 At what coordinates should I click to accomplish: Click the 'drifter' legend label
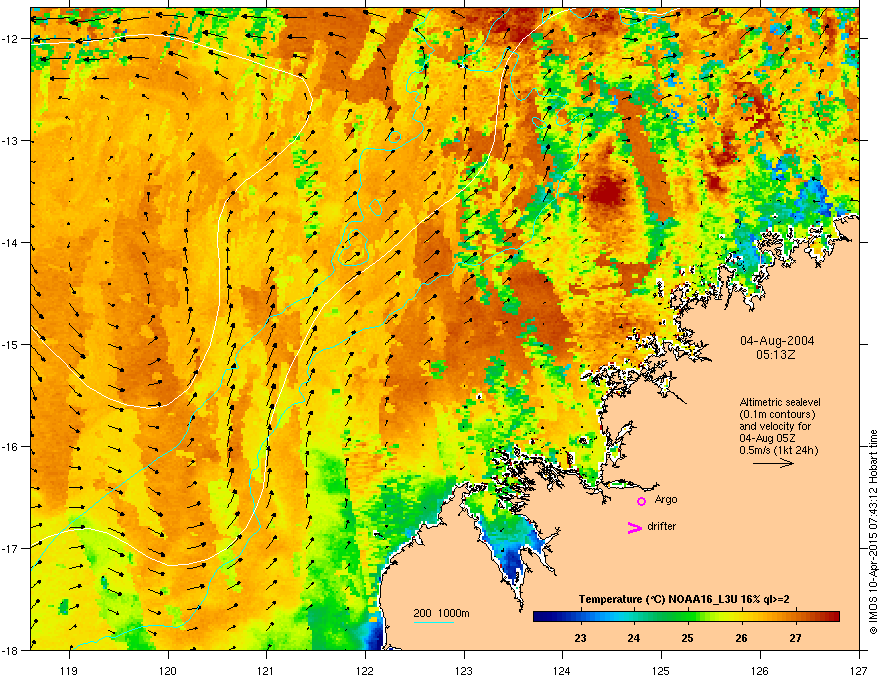pyautogui.click(x=662, y=526)
